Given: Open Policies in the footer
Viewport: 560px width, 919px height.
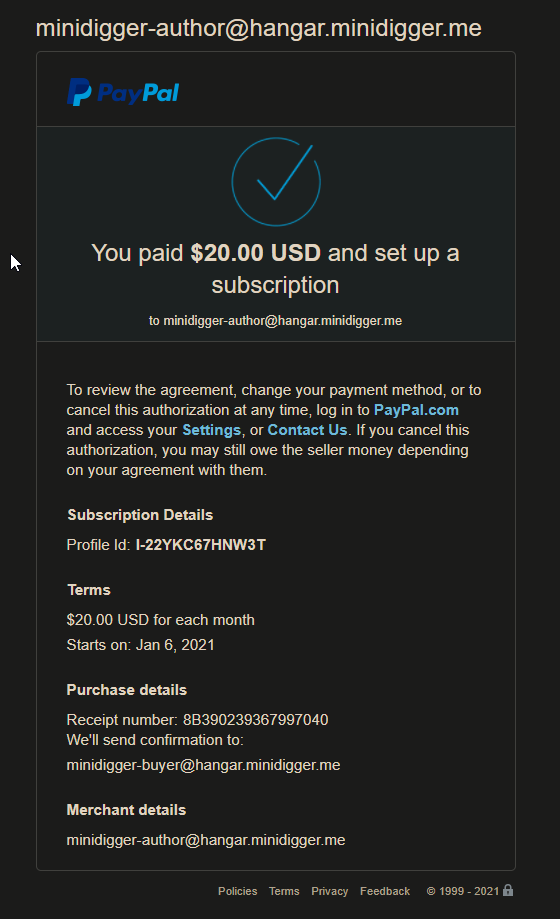Looking at the screenshot, I should click(x=237, y=891).
